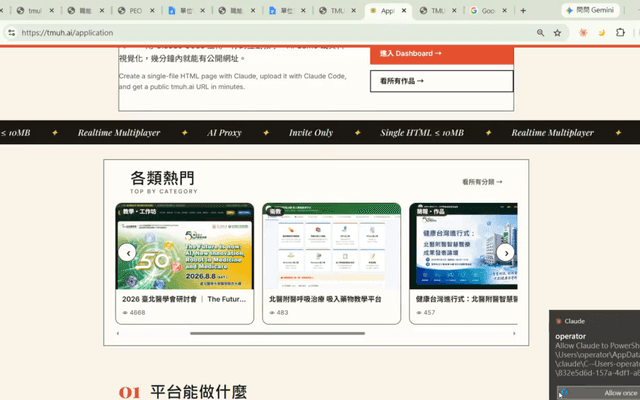Viewport: 640px width, 400px height.
Task: Close the PEO tab
Action: point(152,11)
